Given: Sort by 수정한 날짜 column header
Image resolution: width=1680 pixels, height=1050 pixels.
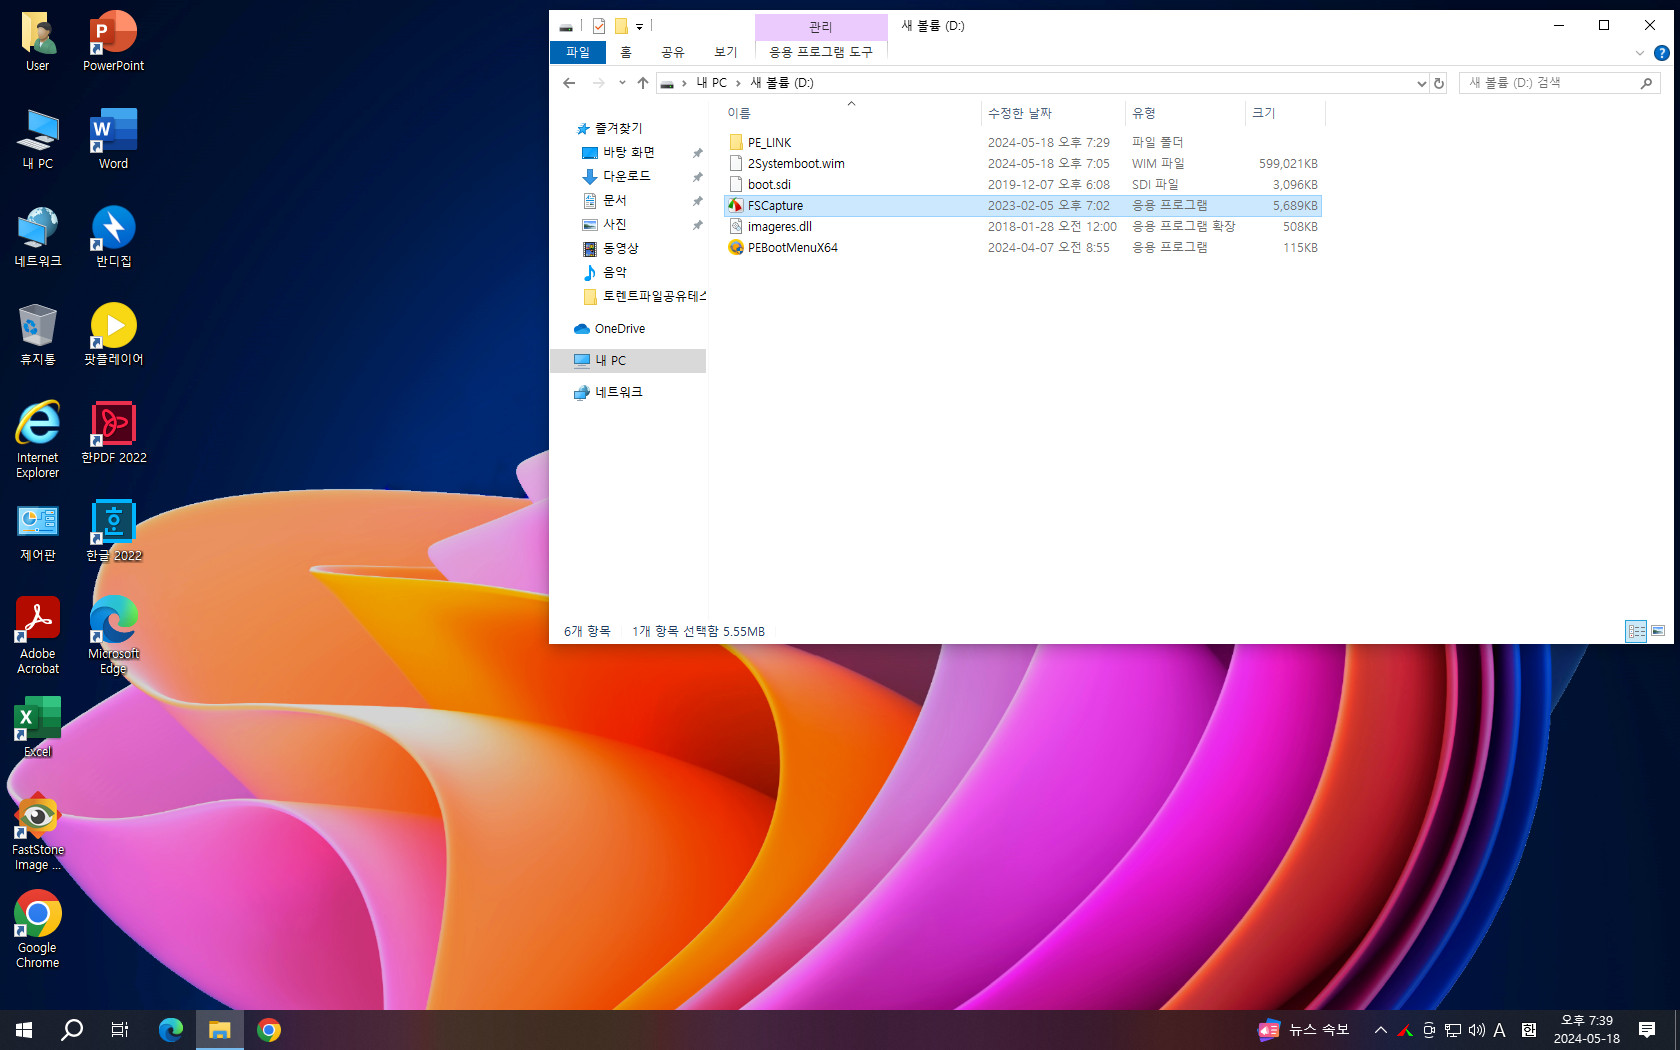Looking at the screenshot, I should point(1053,113).
